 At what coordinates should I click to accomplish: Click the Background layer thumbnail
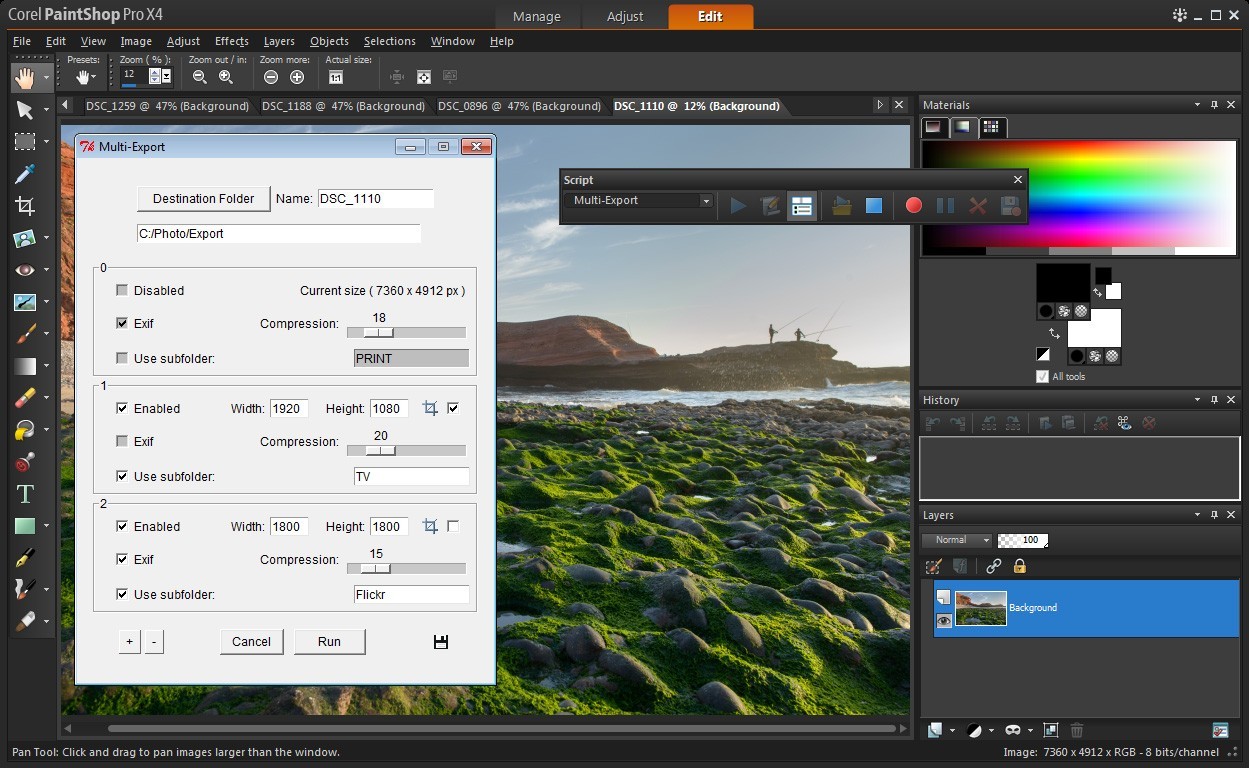979,607
